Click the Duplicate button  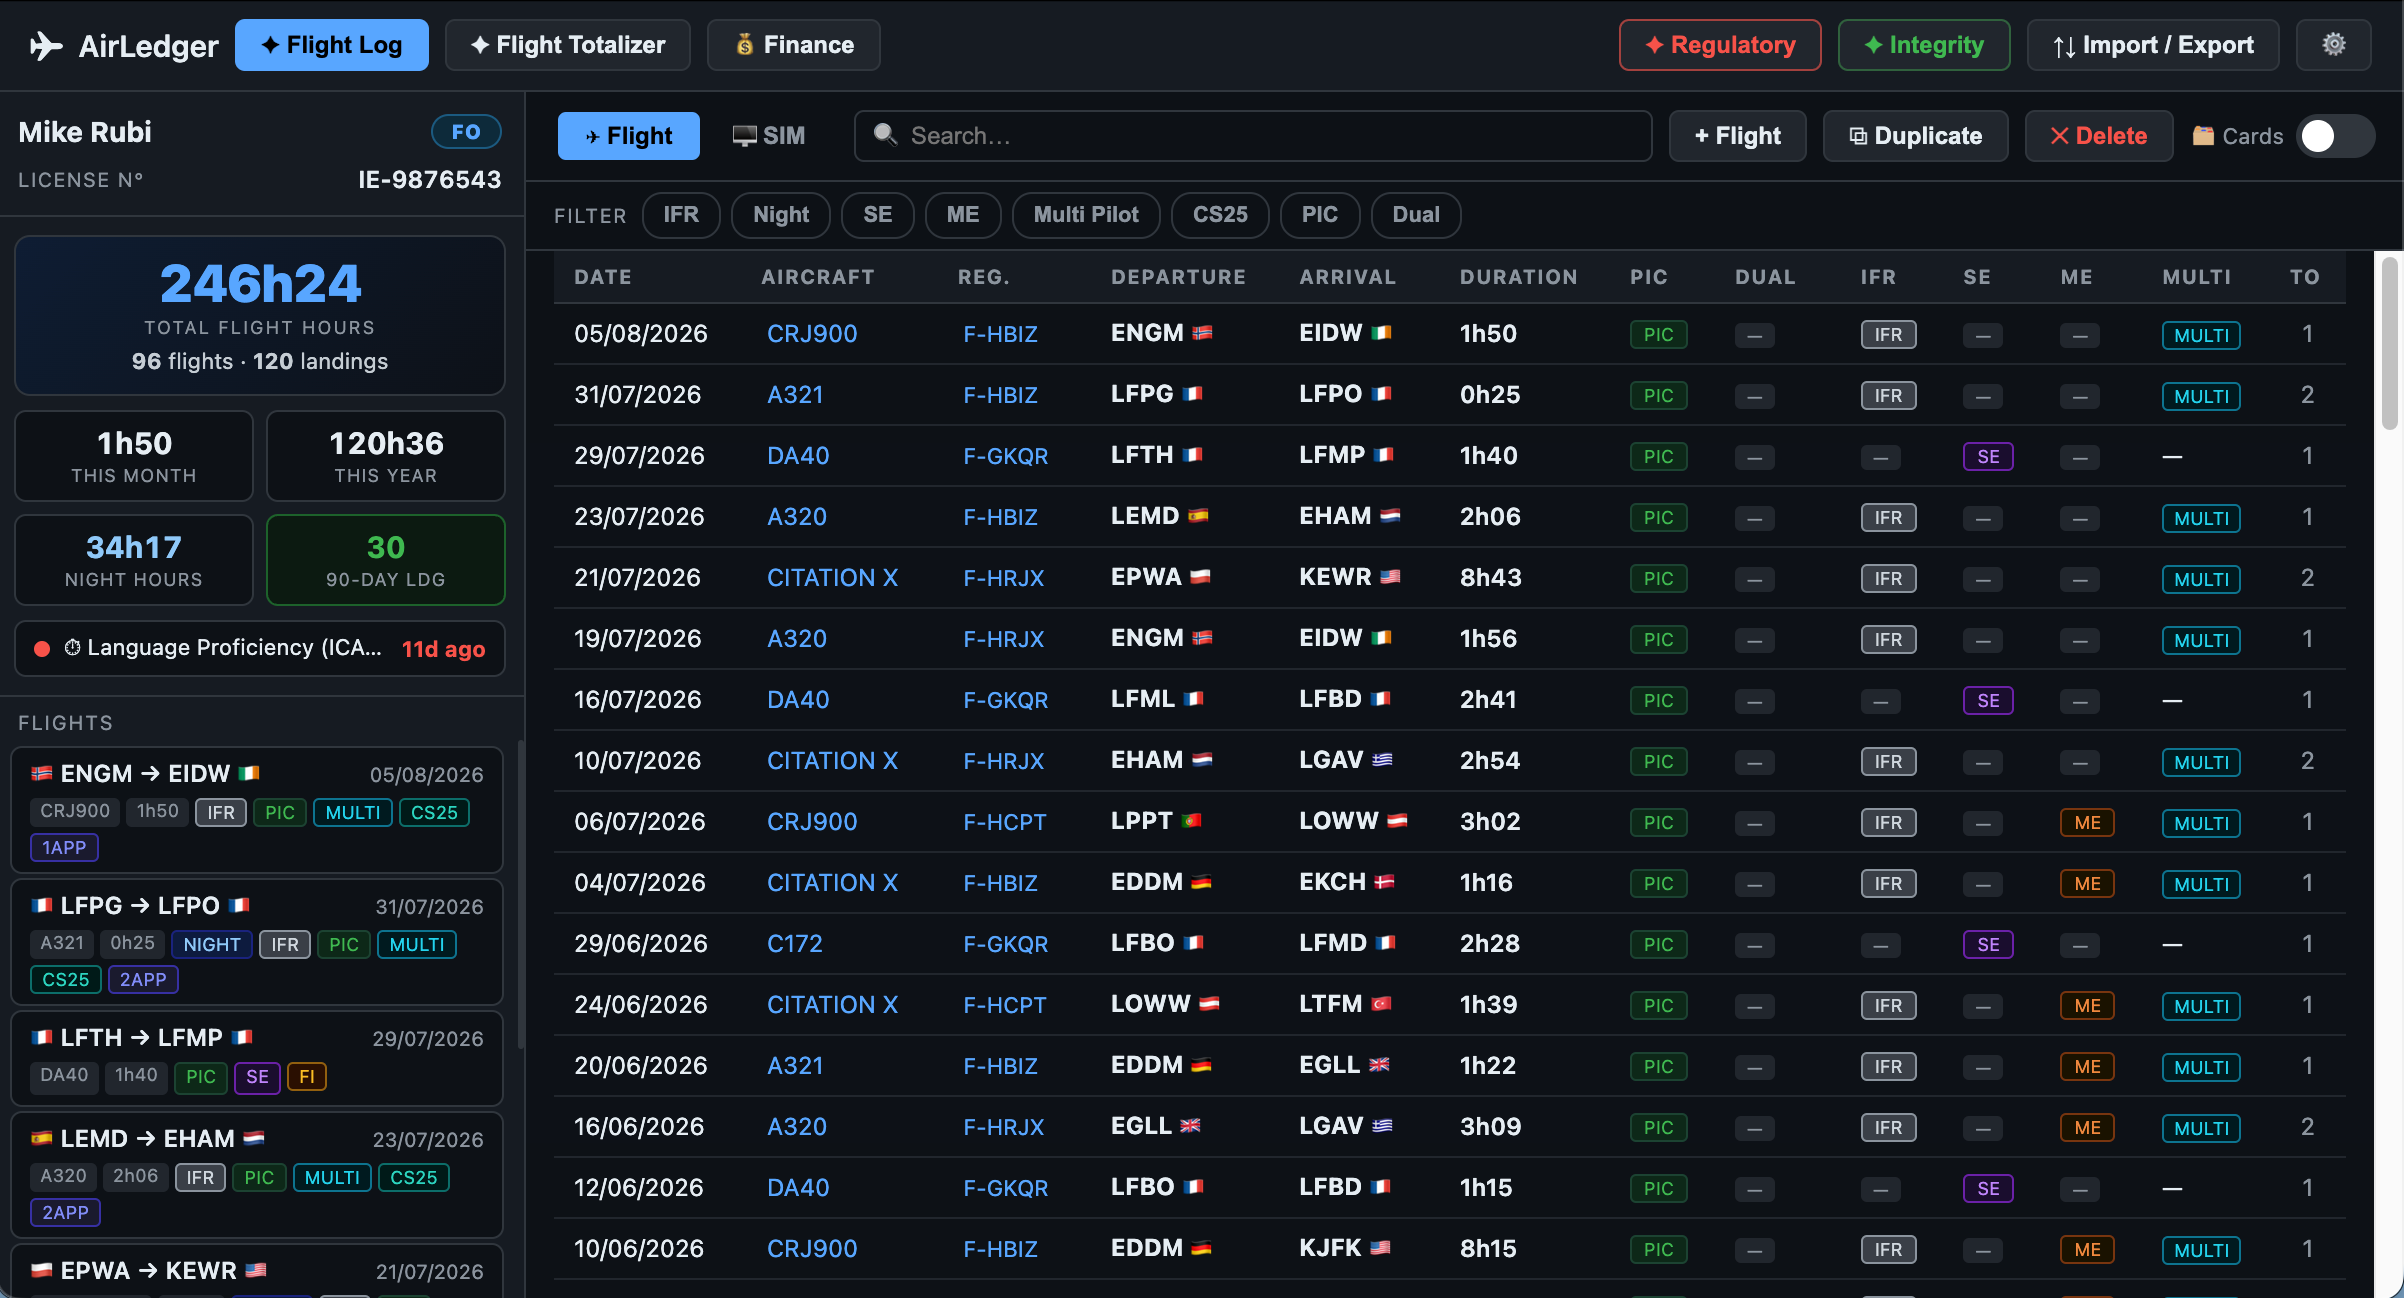(1915, 136)
